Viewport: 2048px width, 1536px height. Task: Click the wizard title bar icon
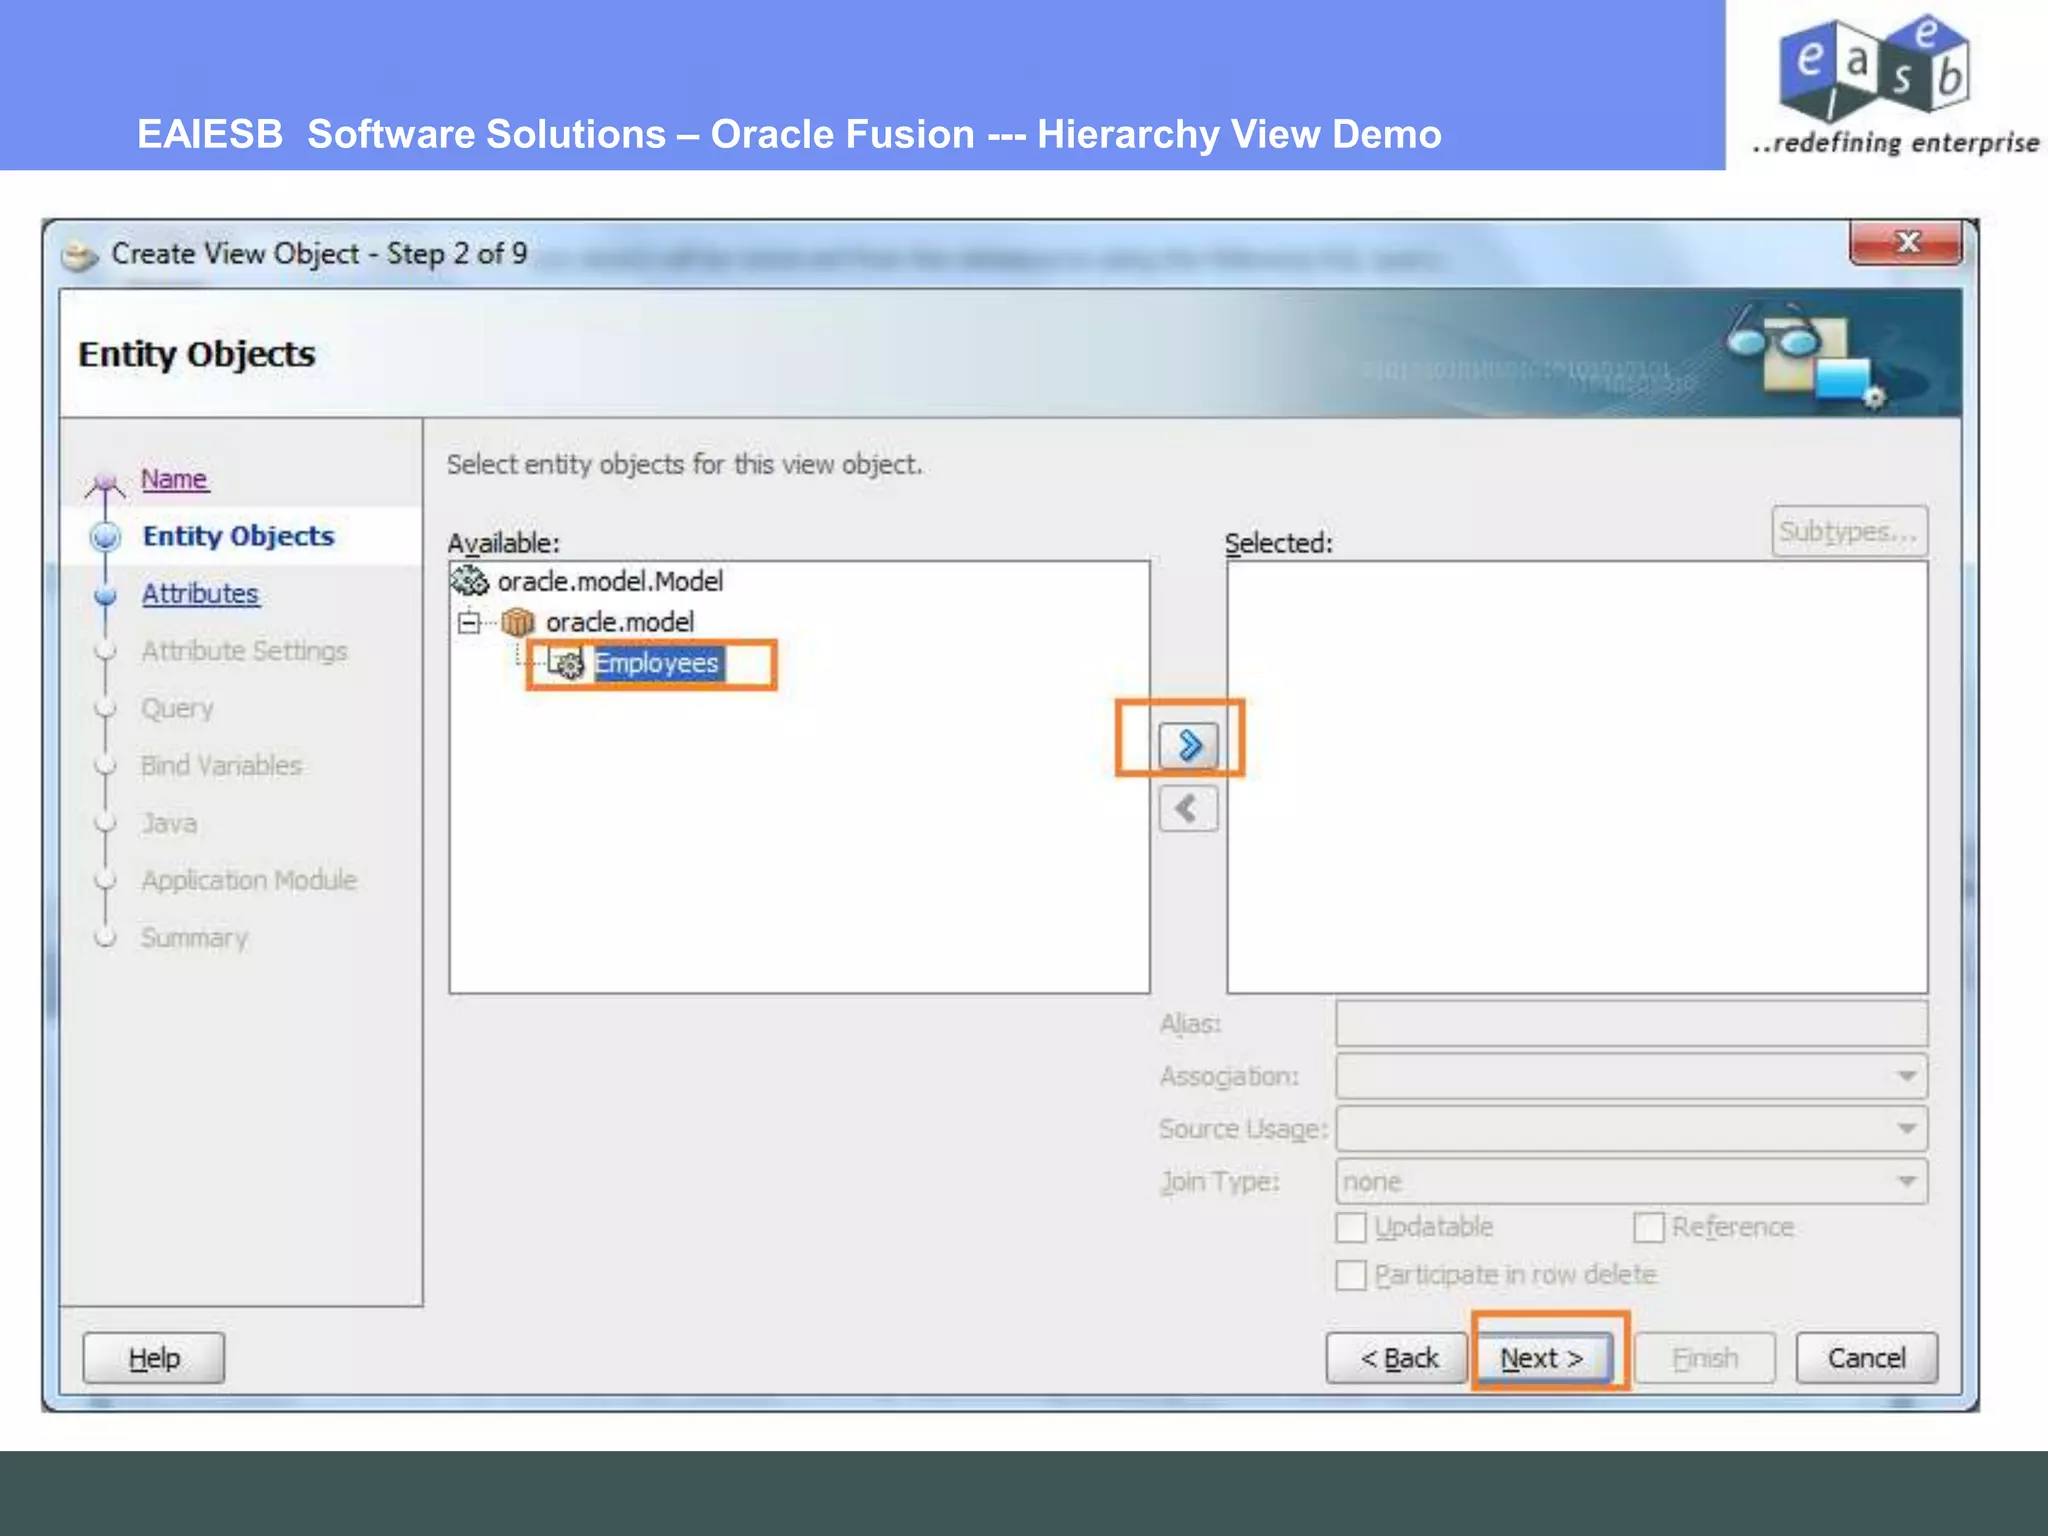(x=80, y=256)
